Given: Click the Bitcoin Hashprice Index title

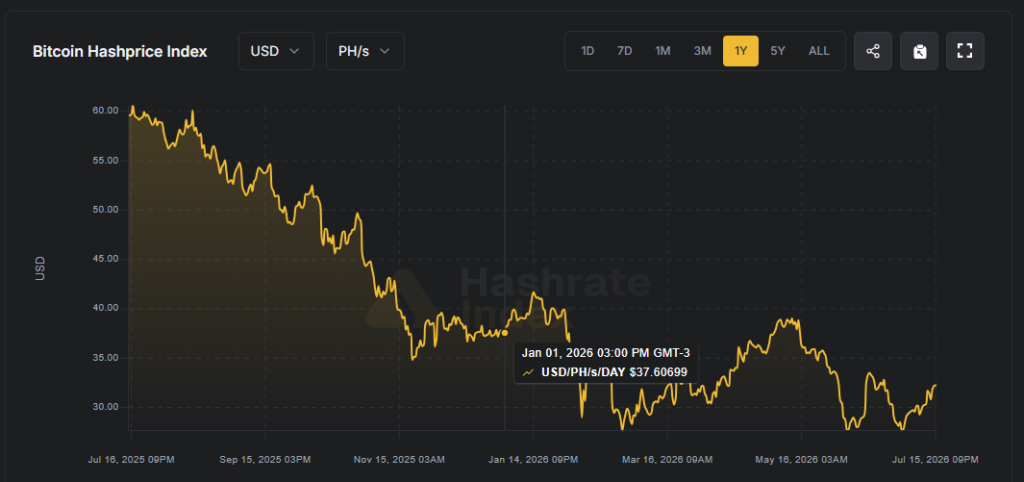Looking at the screenshot, I should coord(120,52).
